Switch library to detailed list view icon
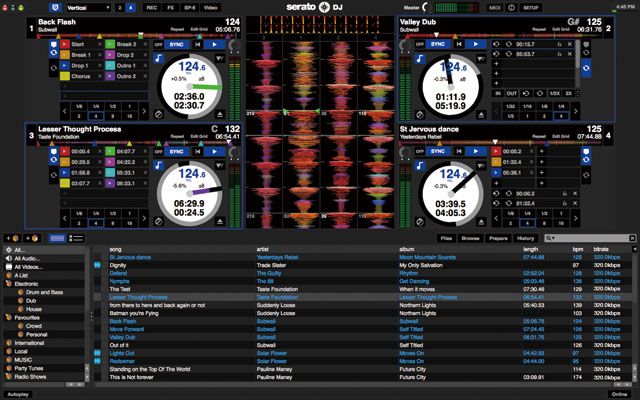Image resolution: width=640 pixels, height=400 pixels. 76,238
